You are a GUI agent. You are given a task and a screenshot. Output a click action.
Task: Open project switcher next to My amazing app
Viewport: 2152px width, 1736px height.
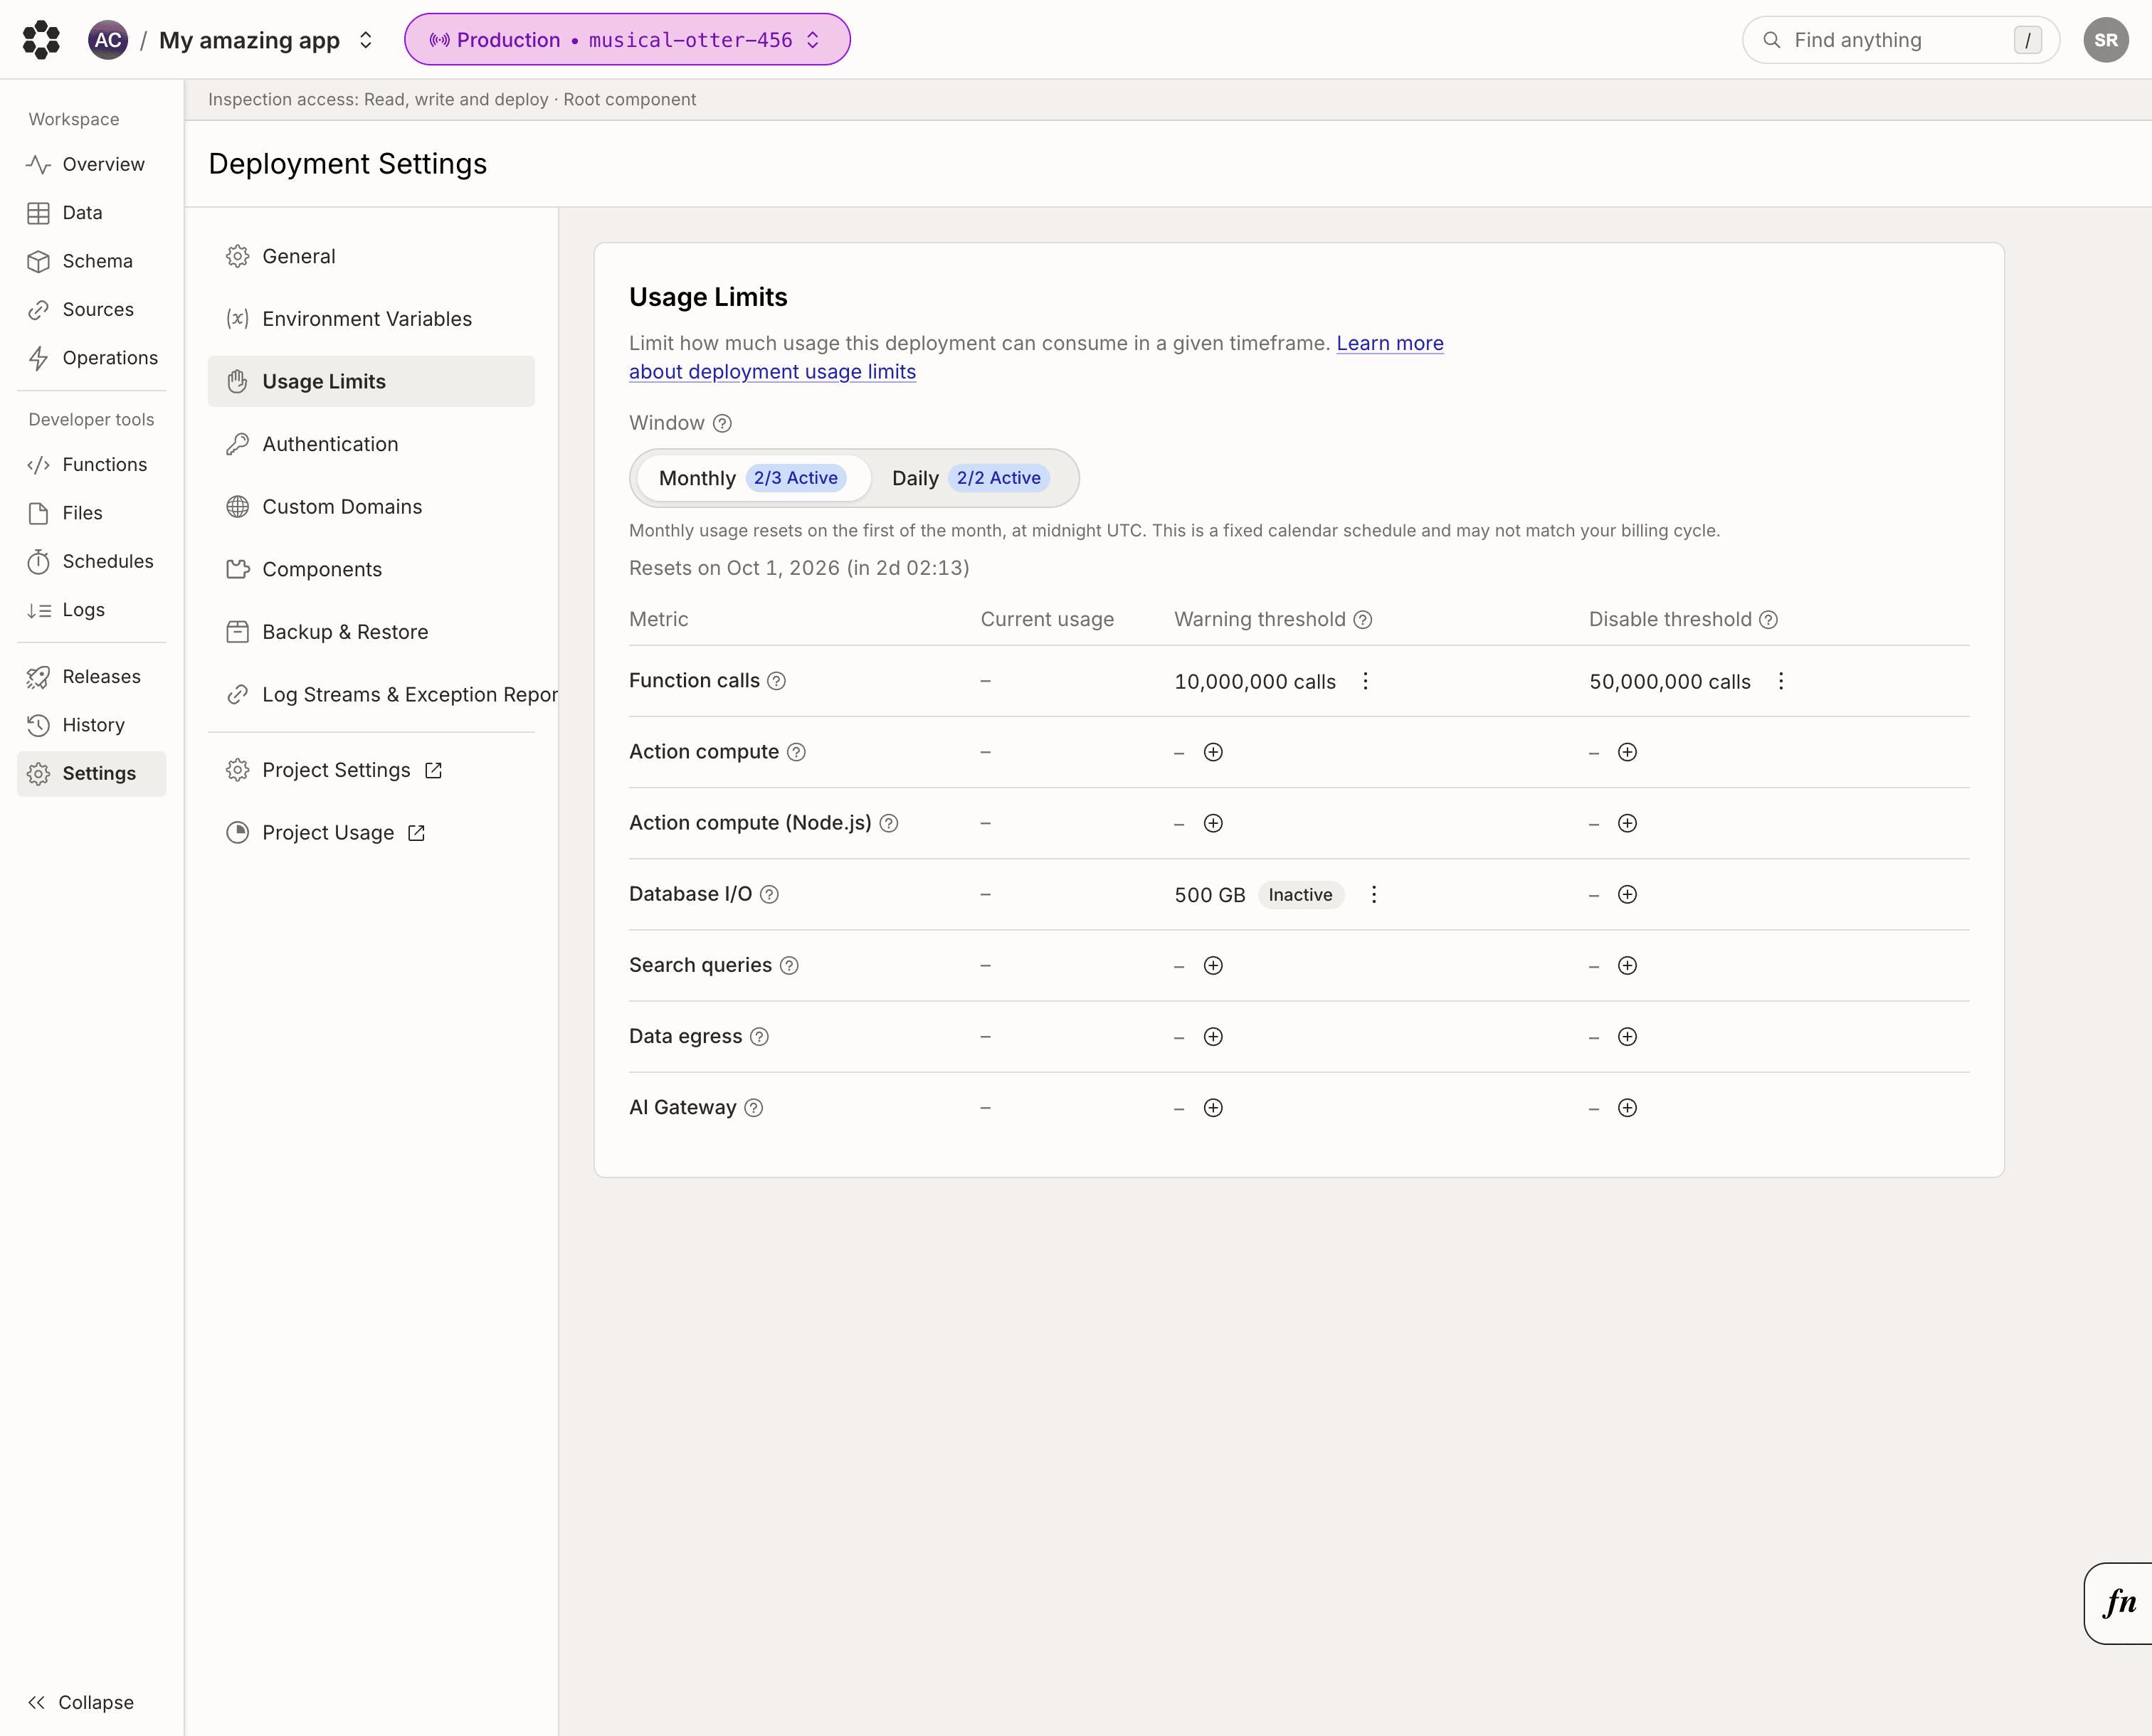(366, 40)
